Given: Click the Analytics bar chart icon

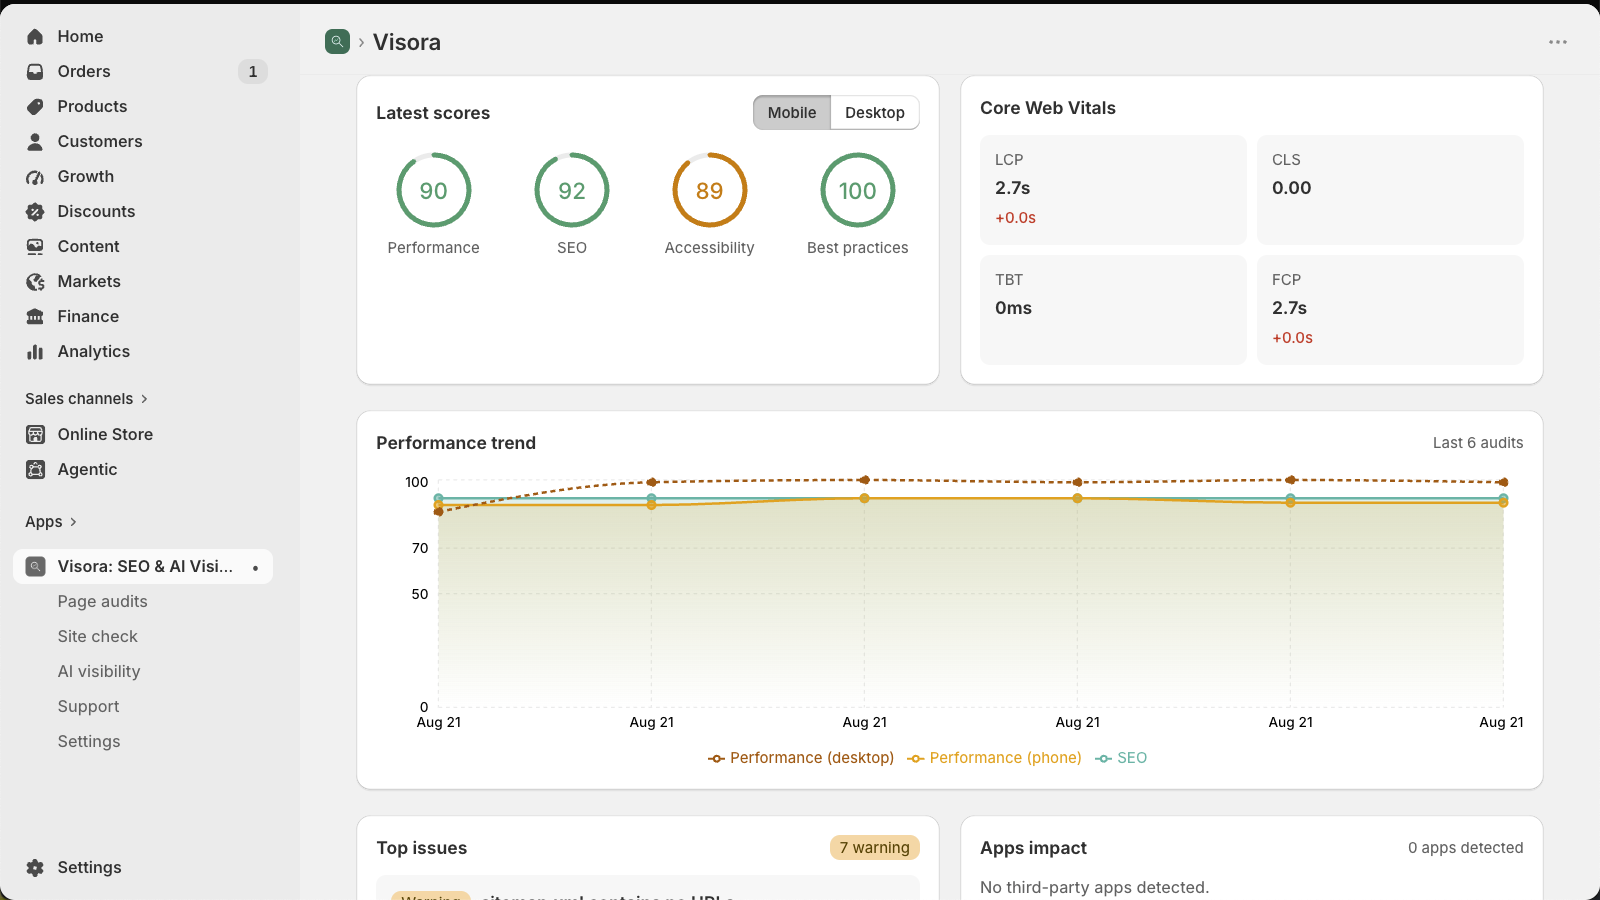Looking at the screenshot, I should (35, 352).
